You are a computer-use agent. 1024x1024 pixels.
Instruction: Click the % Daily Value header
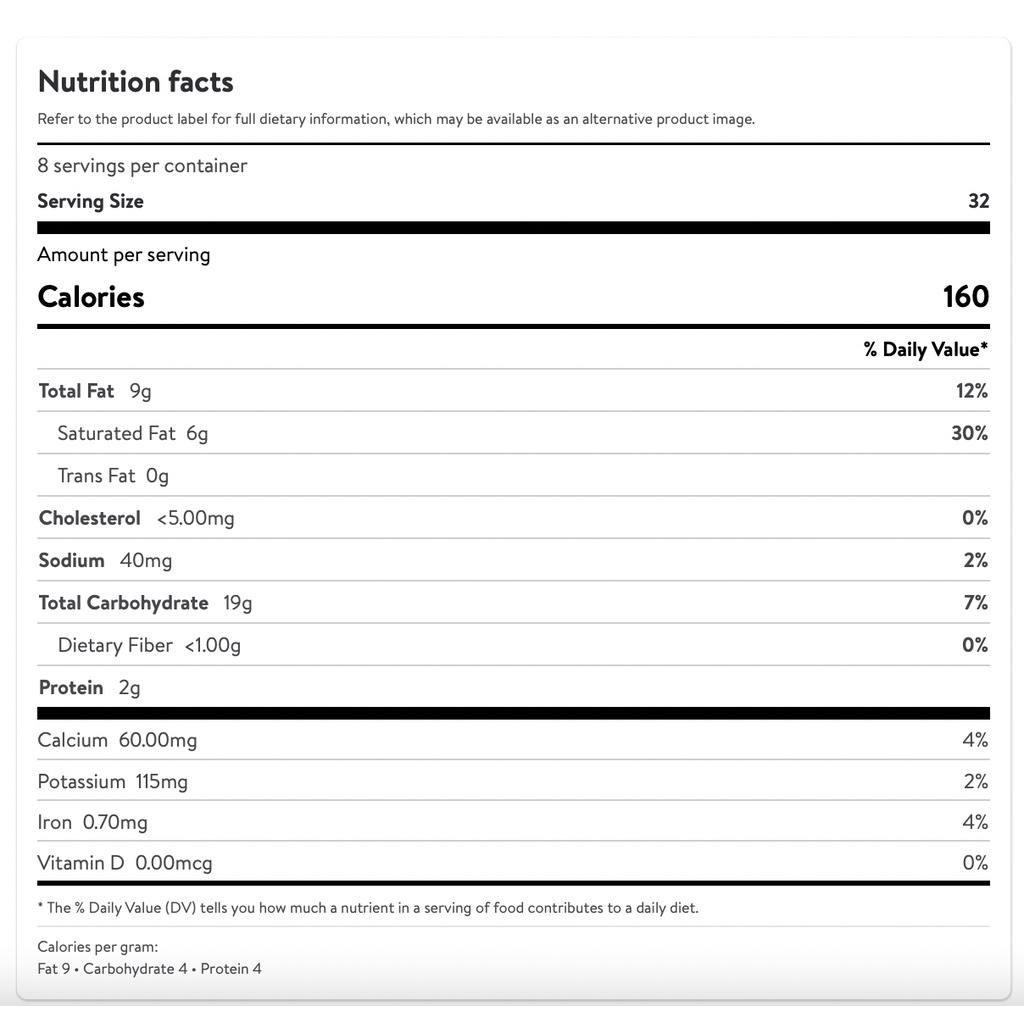(925, 350)
